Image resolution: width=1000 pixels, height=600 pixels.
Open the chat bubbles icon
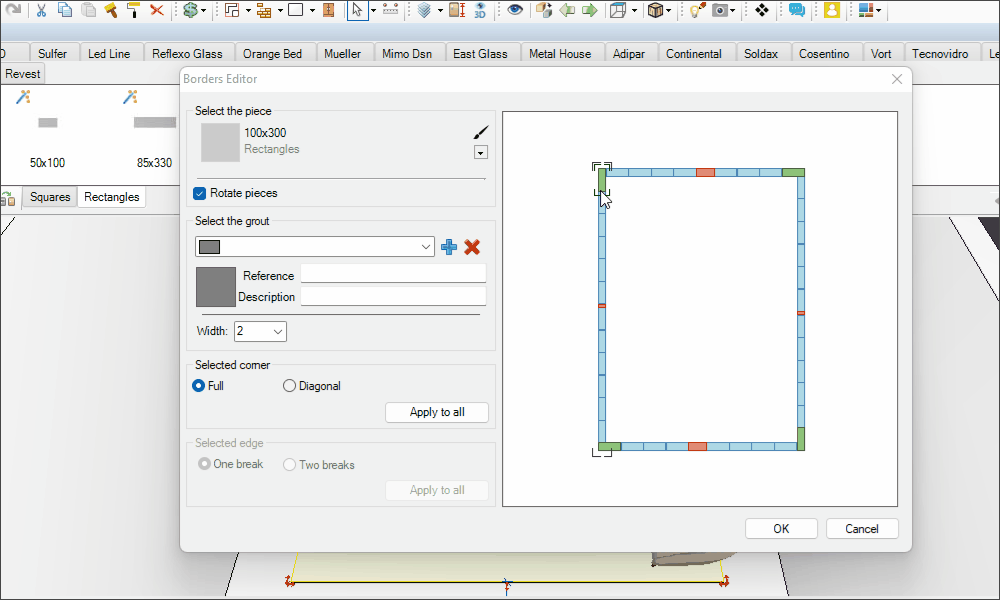tap(797, 10)
